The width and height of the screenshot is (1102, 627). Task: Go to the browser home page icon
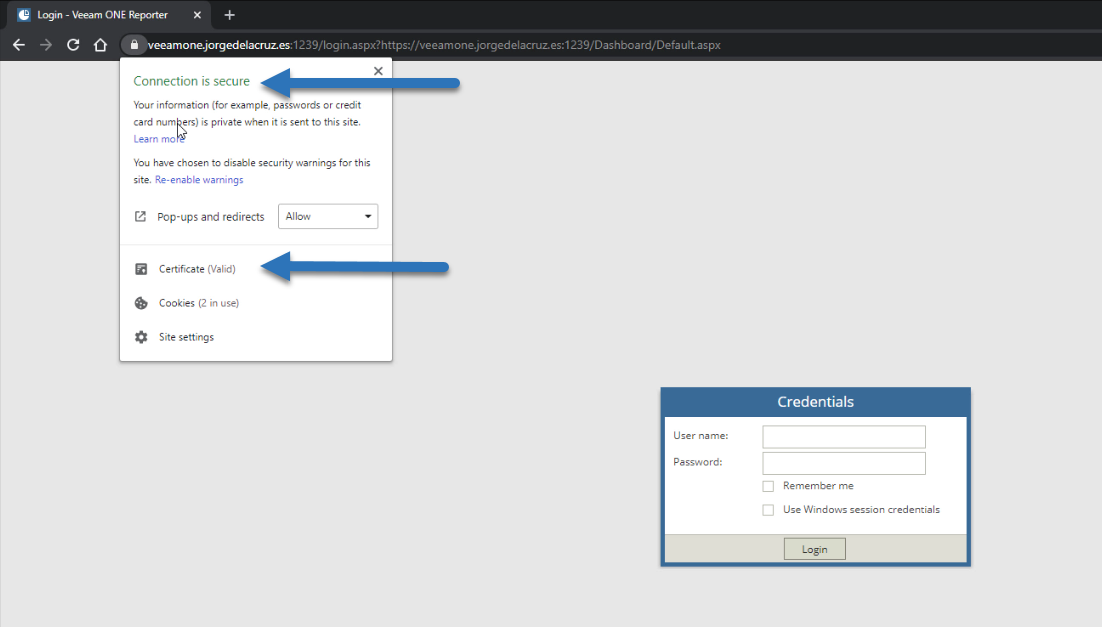[101, 45]
